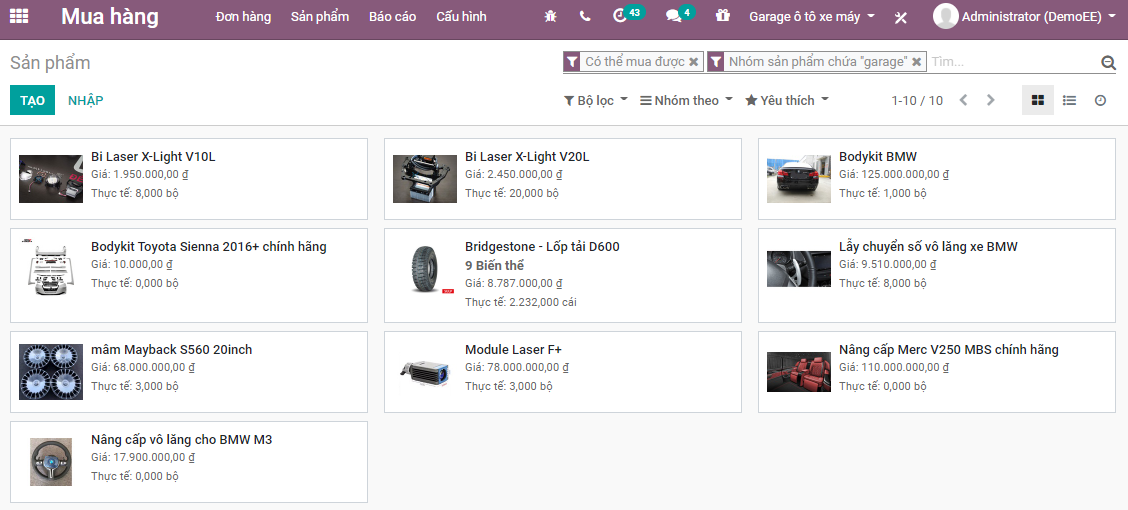This screenshot has height=510, width=1128.
Task: Expand the Nhóm theo dropdown
Action: click(x=686, y=100)
